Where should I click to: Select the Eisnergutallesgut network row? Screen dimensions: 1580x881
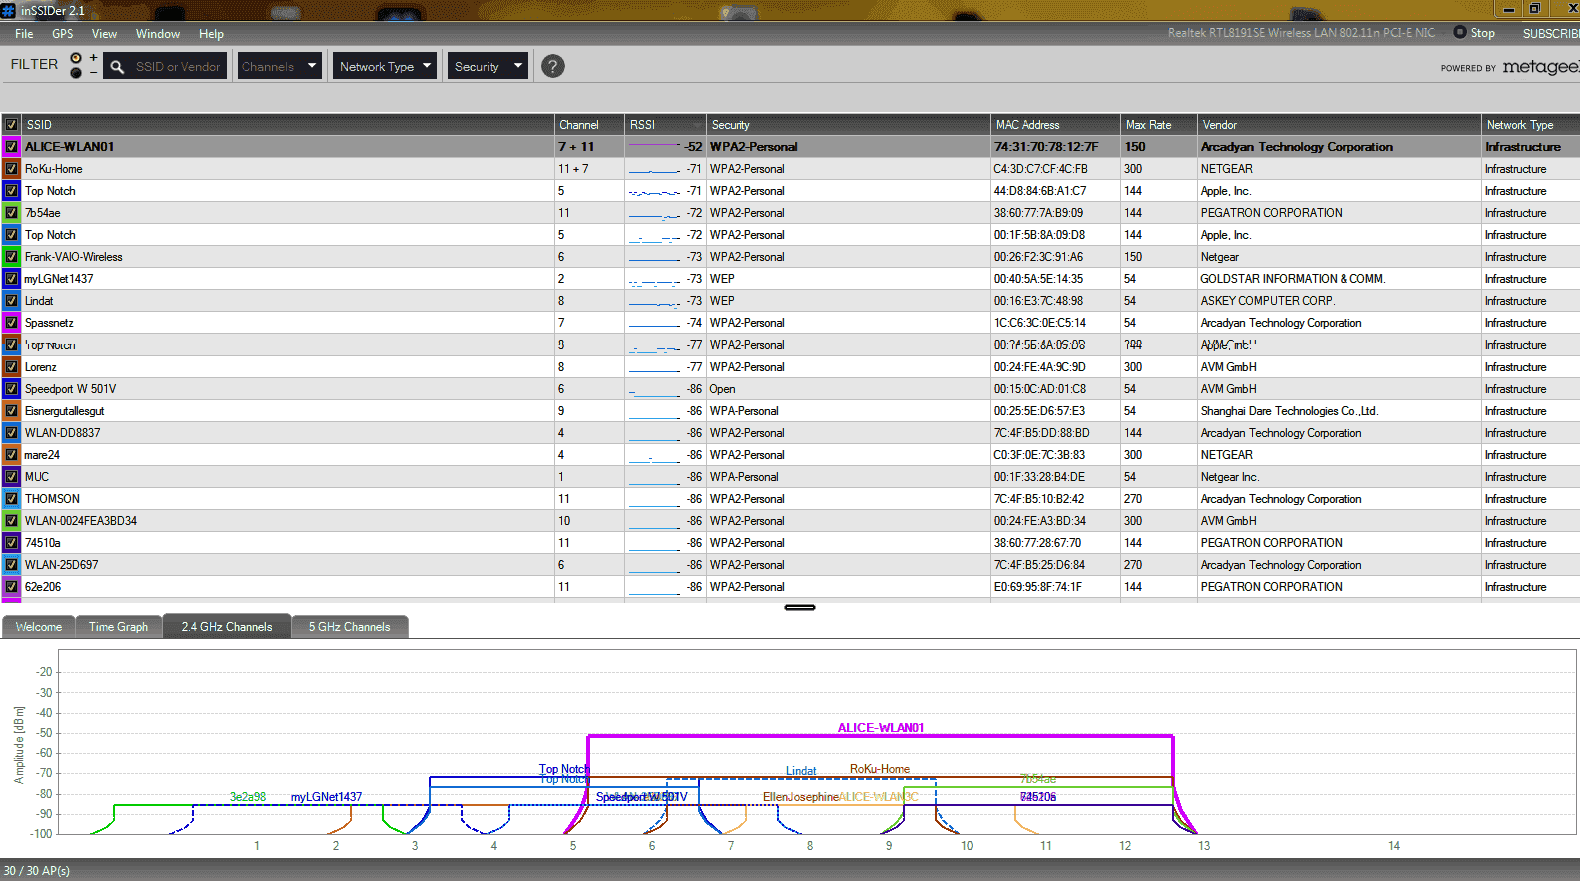(x=790, y=411)
